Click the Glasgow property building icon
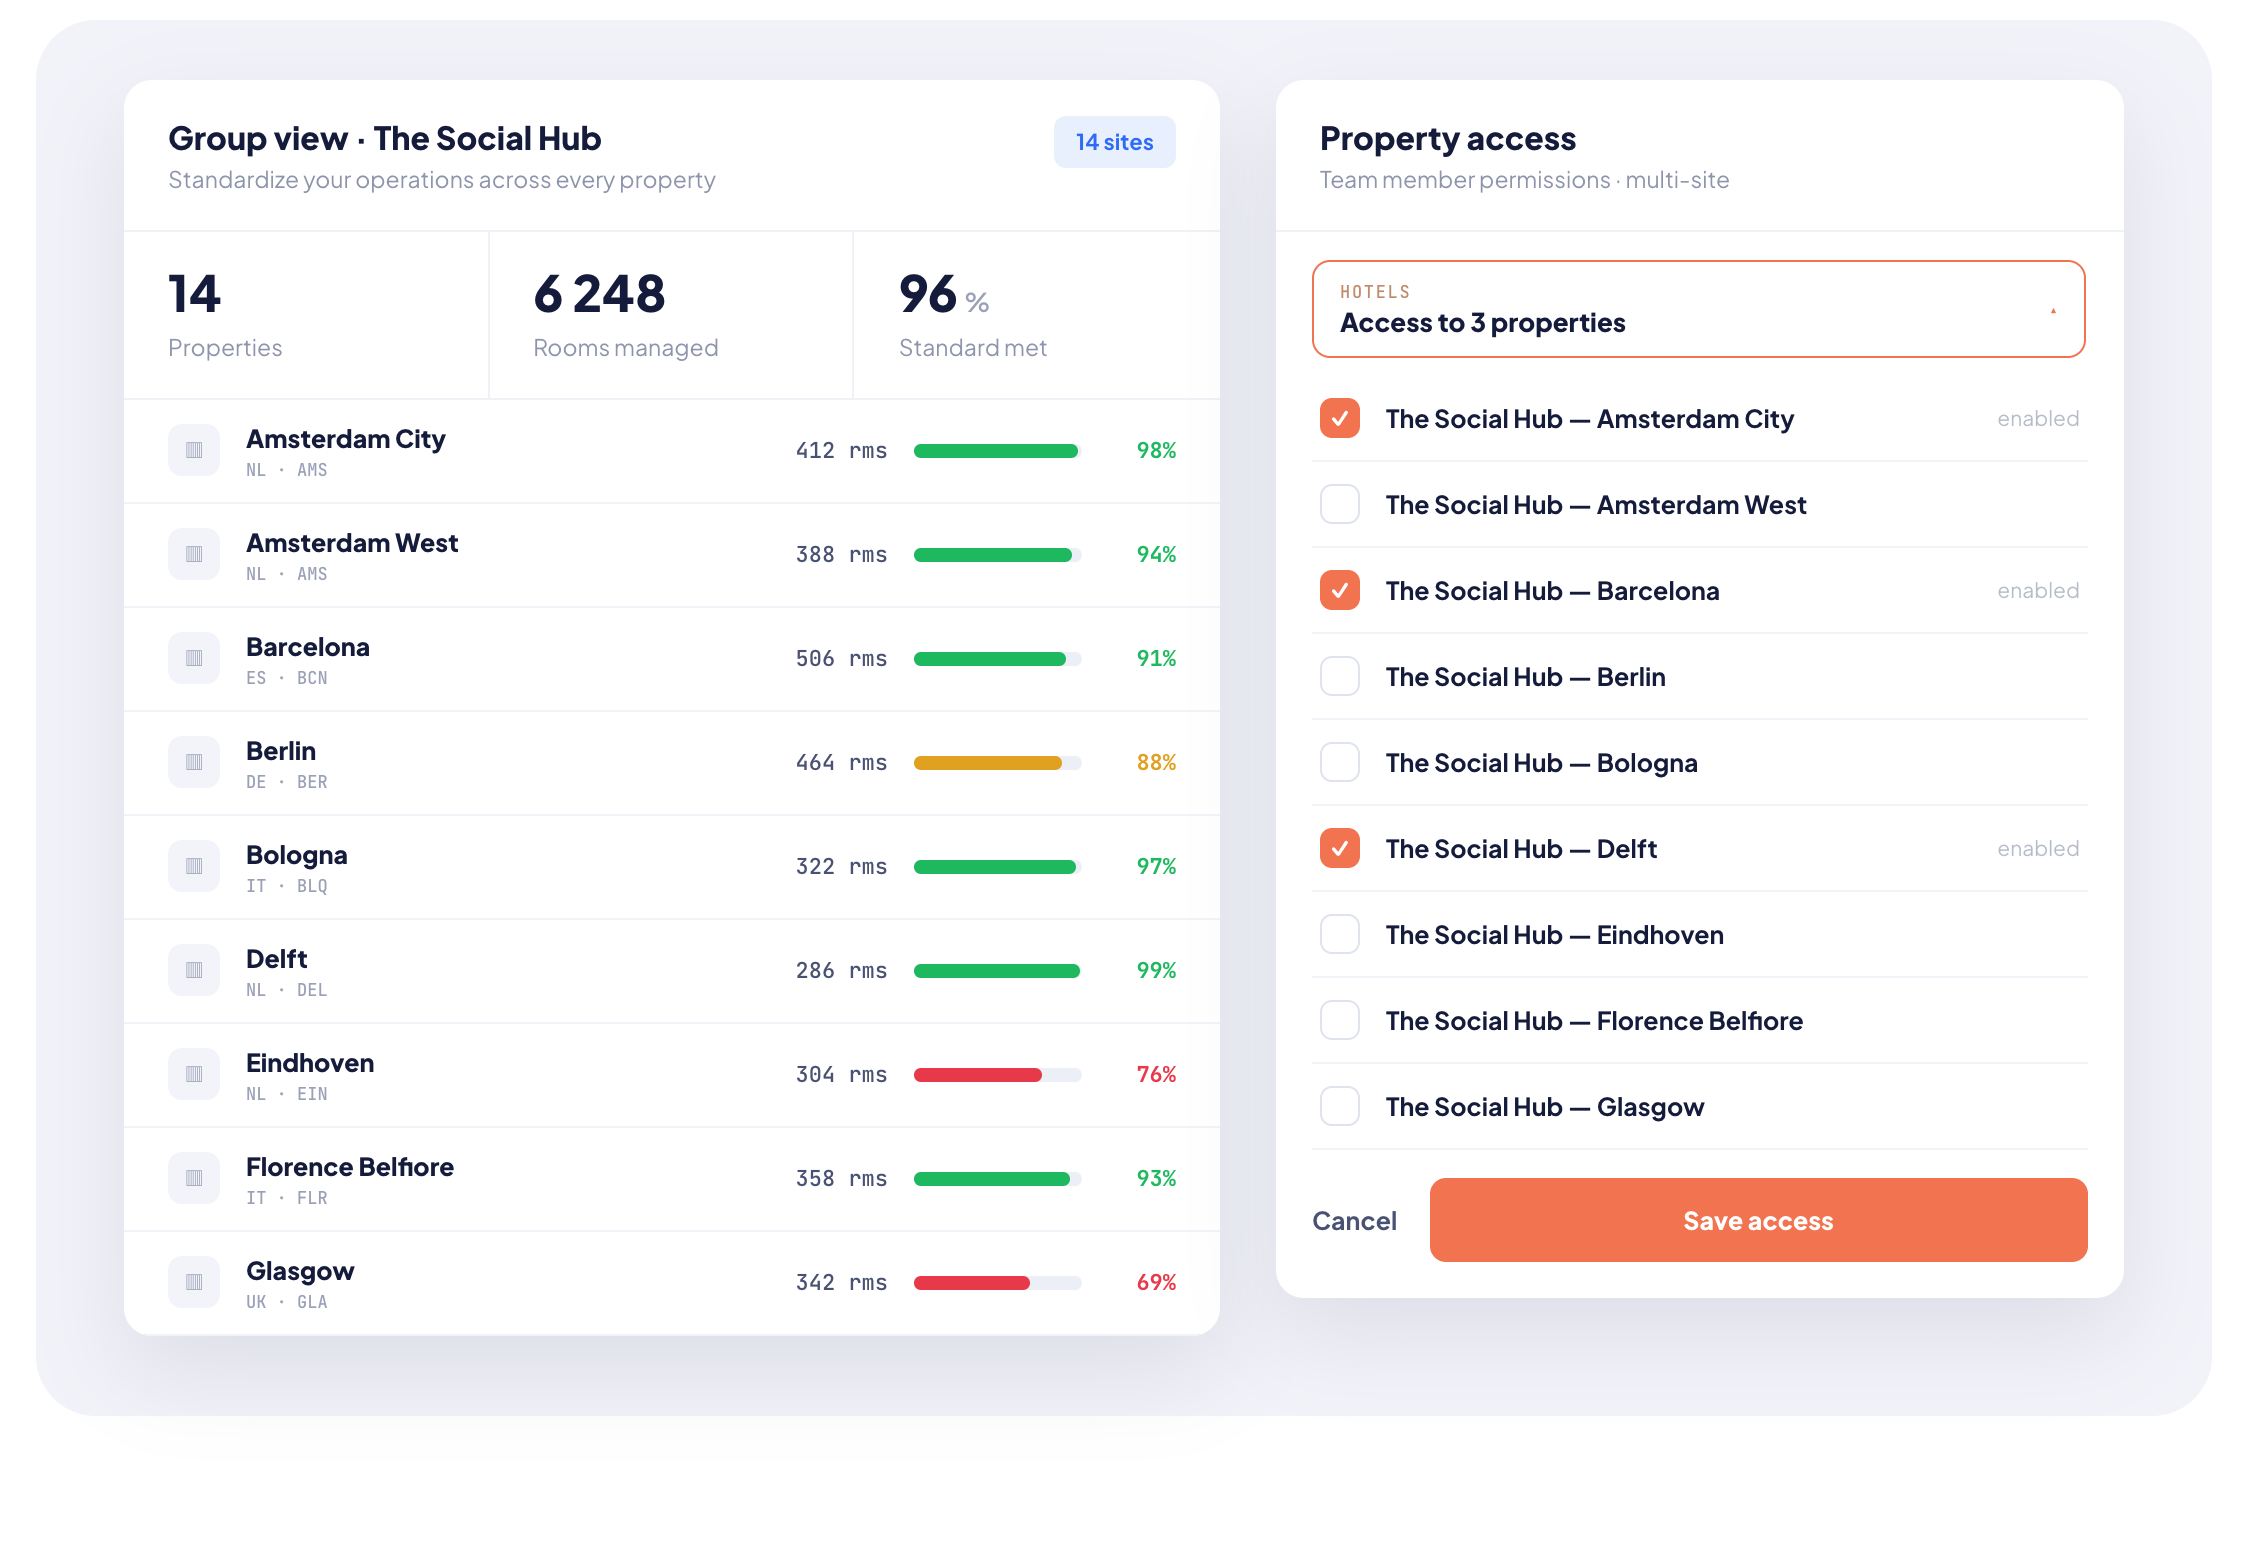 [x=194, y=1282]
